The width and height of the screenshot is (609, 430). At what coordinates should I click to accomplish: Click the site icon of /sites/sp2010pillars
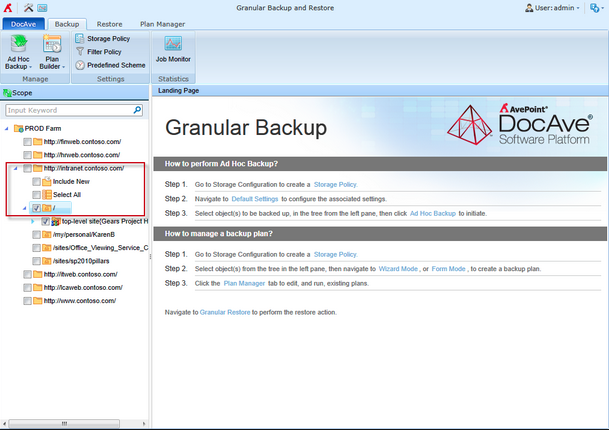coord(47,261)
